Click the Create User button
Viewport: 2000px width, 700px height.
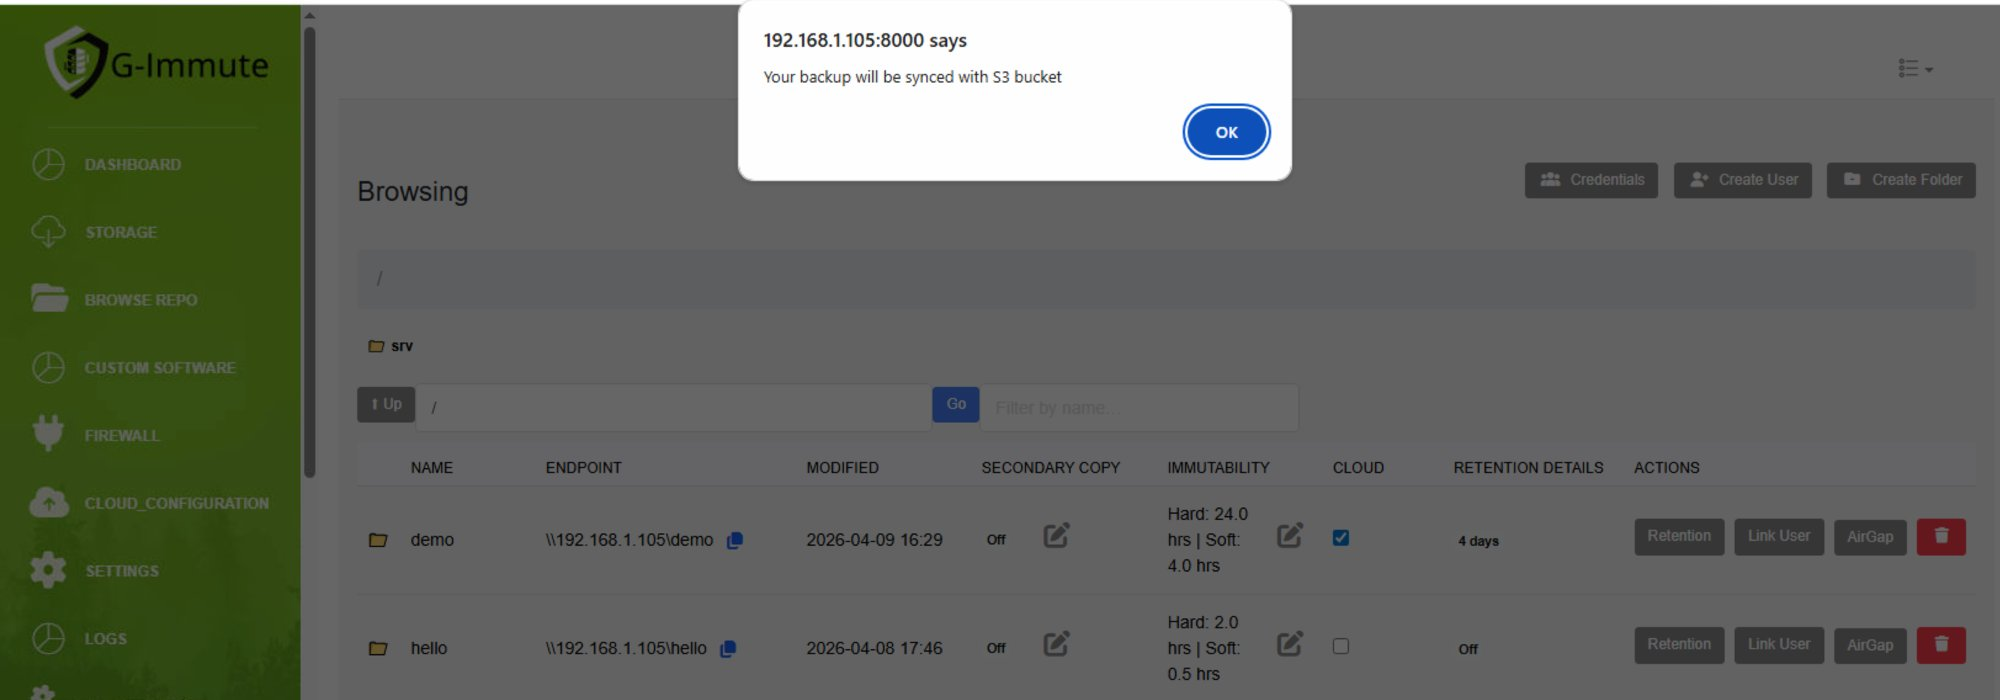point(1743,180)
